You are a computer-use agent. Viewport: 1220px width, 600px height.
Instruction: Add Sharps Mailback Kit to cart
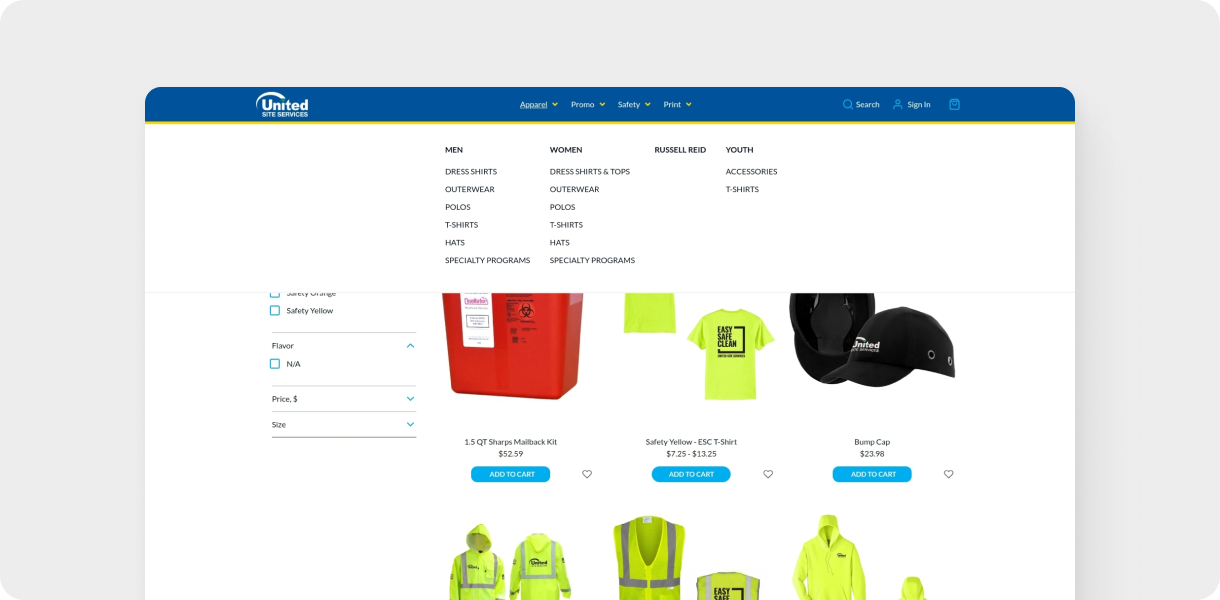pyautogui.click(x=511, y=474)
